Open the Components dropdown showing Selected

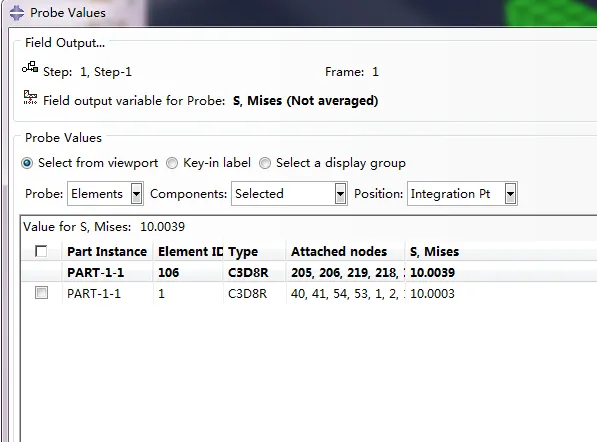tap(289, 194)
